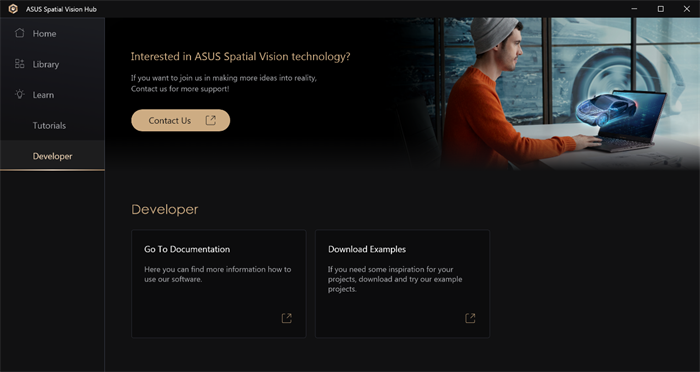Click the 'Contact us for more support!' text
Viewport: 700px width, 372px height.
(x=180, y=89)
